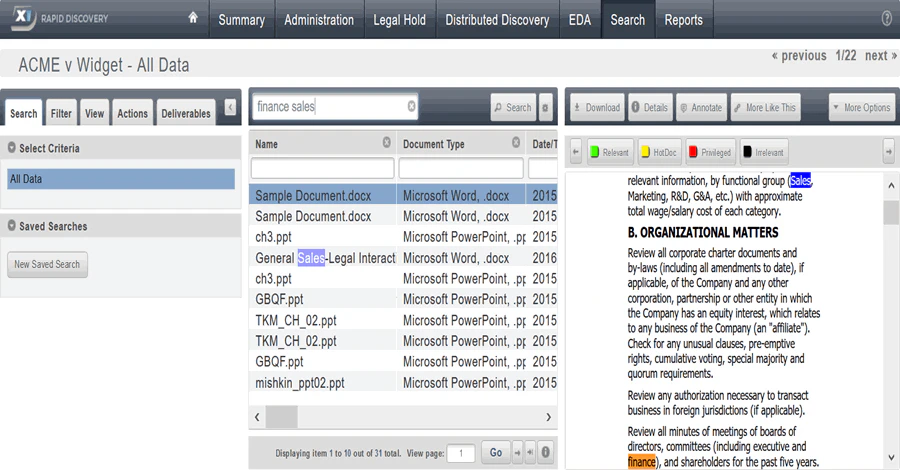This screenshot has width=900, height=470.
Task: Select All Data in Select Criteria
Action: 121,178
